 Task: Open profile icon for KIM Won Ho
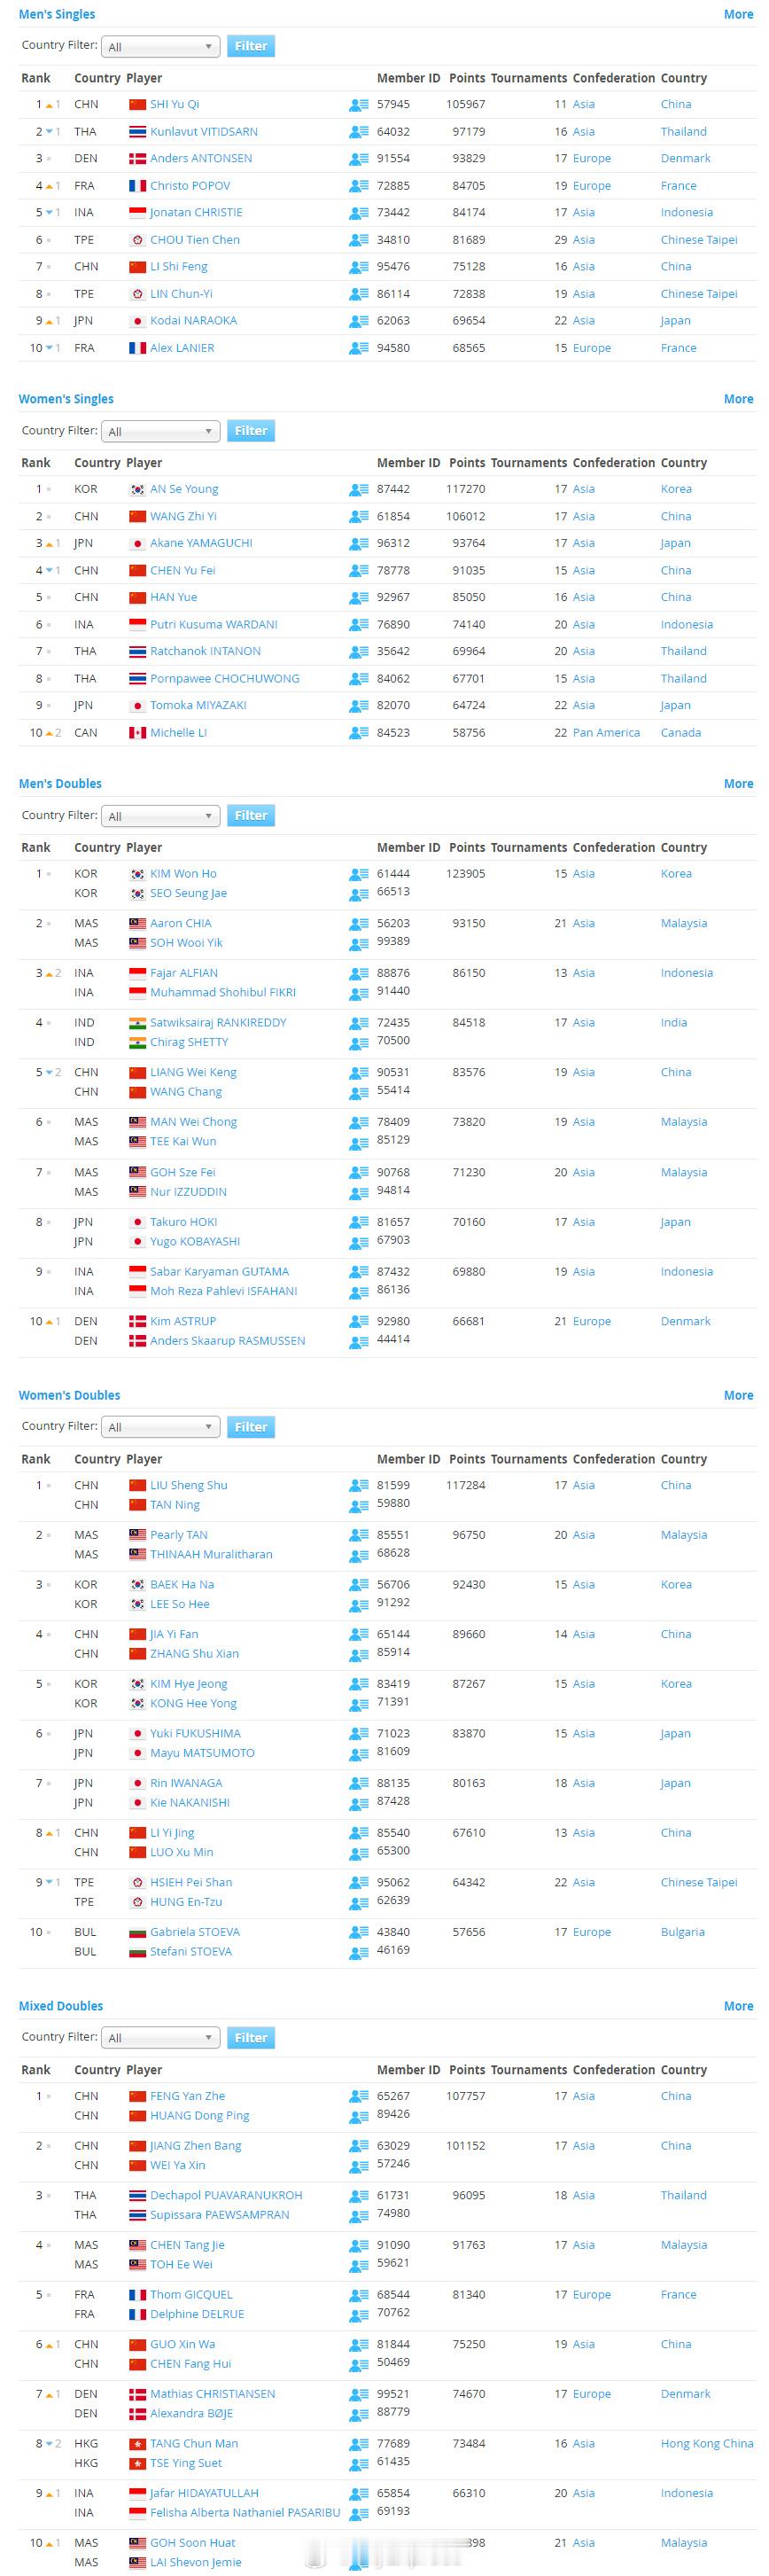point(358,875)
